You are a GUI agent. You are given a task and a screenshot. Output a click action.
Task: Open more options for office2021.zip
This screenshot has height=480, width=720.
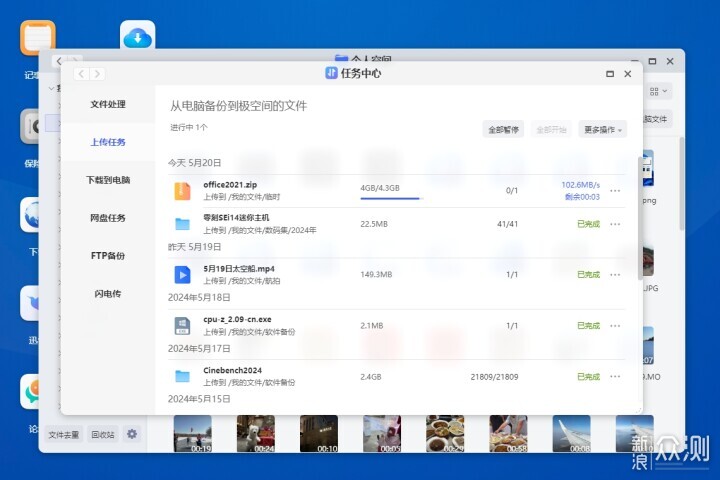(615, 191)
